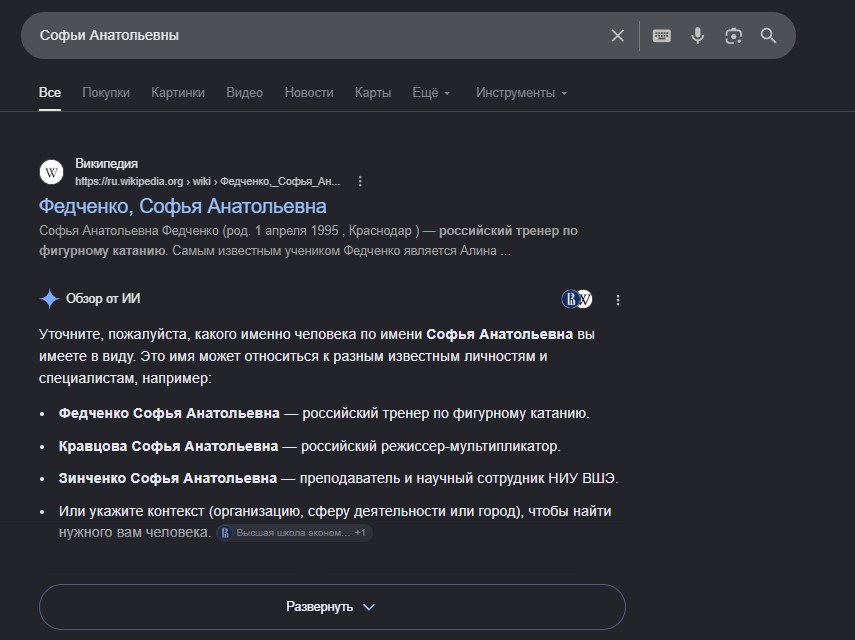Click the Или укажите контекст bullet text
Viewport: 855px width, 640px height.
[335, 522]
